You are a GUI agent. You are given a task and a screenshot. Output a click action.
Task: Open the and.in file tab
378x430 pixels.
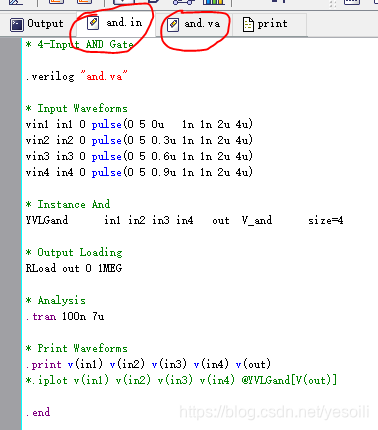pos(115,23)
